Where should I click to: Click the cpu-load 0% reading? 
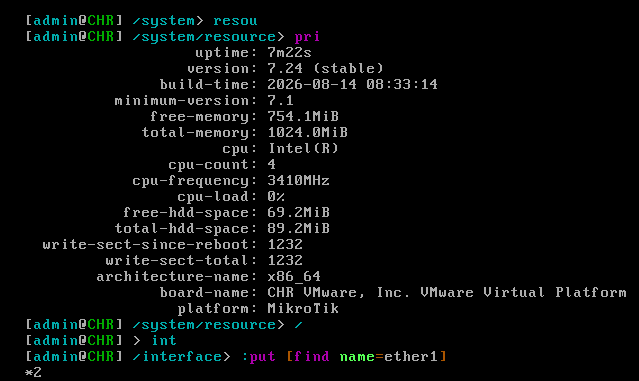pyautogui.click(x=276, y=196)
